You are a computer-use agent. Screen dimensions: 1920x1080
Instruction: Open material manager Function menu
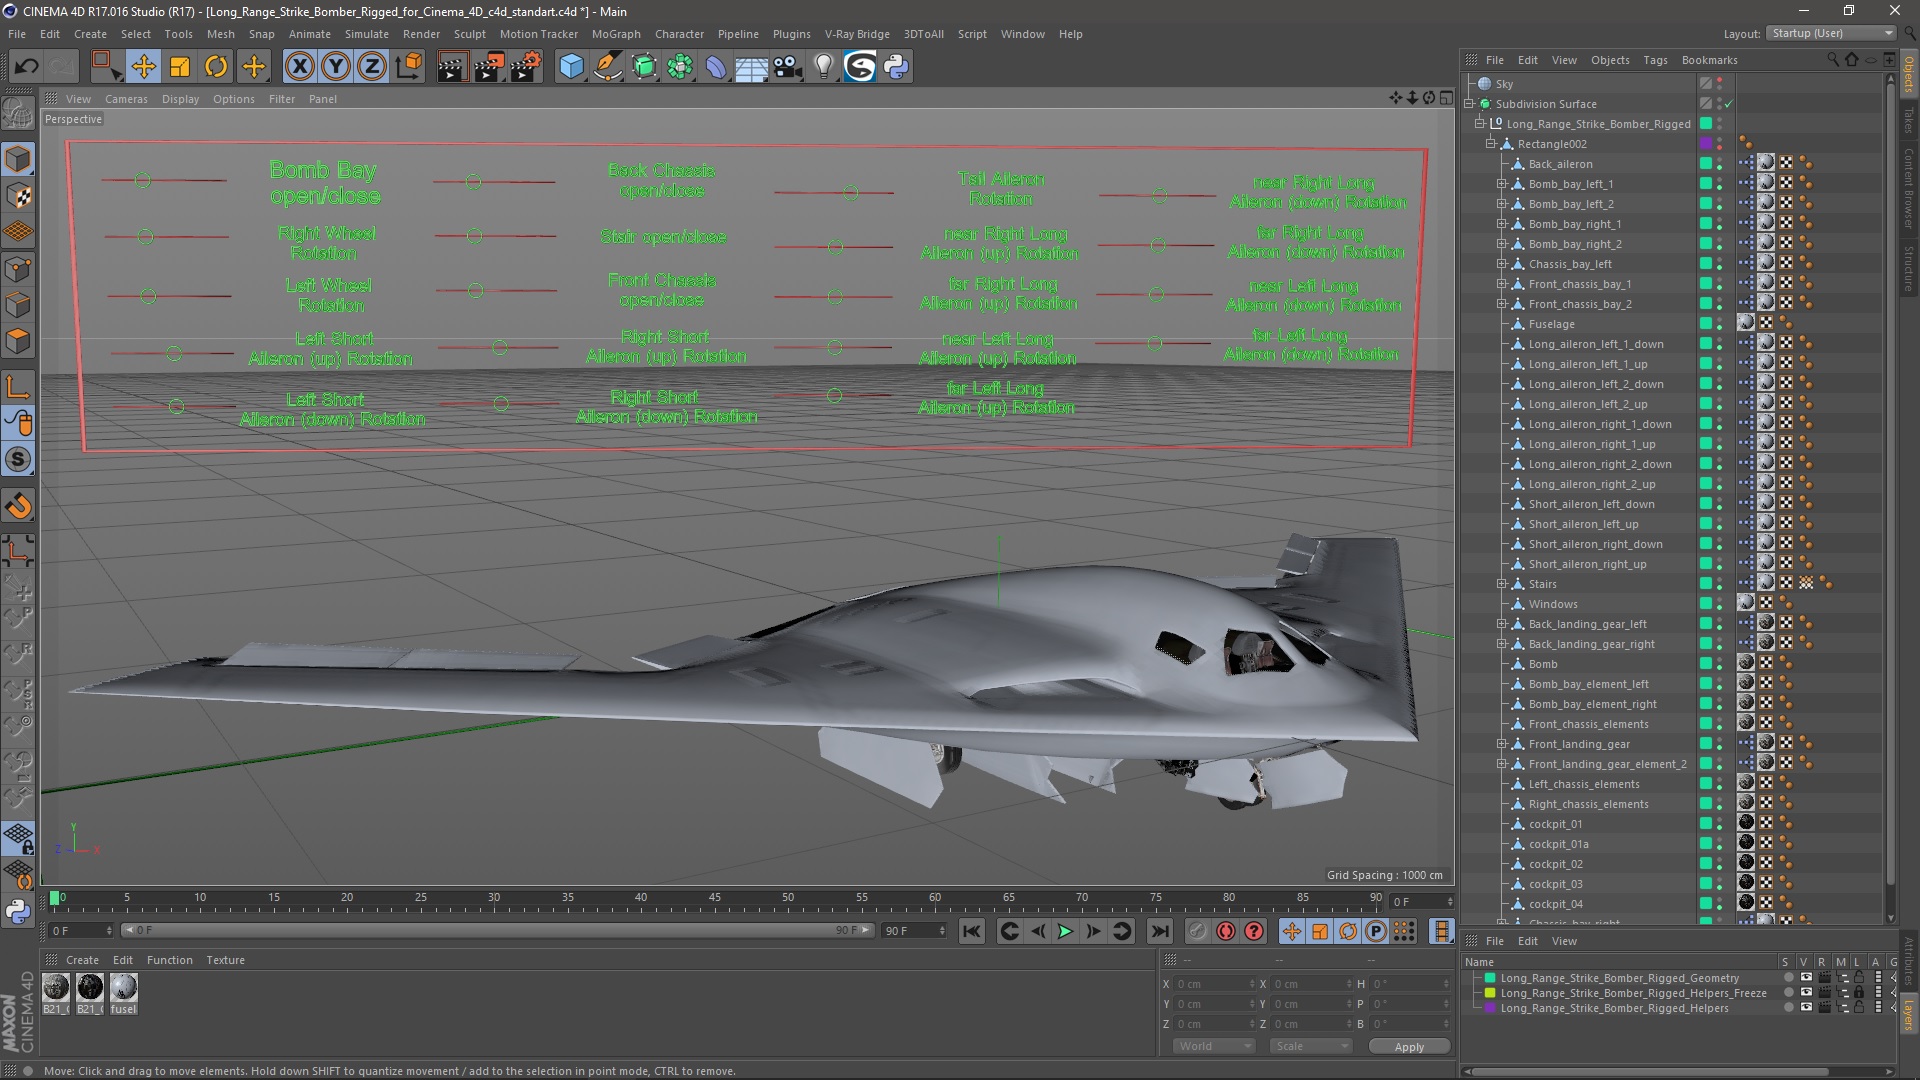(x=169, y=960)
